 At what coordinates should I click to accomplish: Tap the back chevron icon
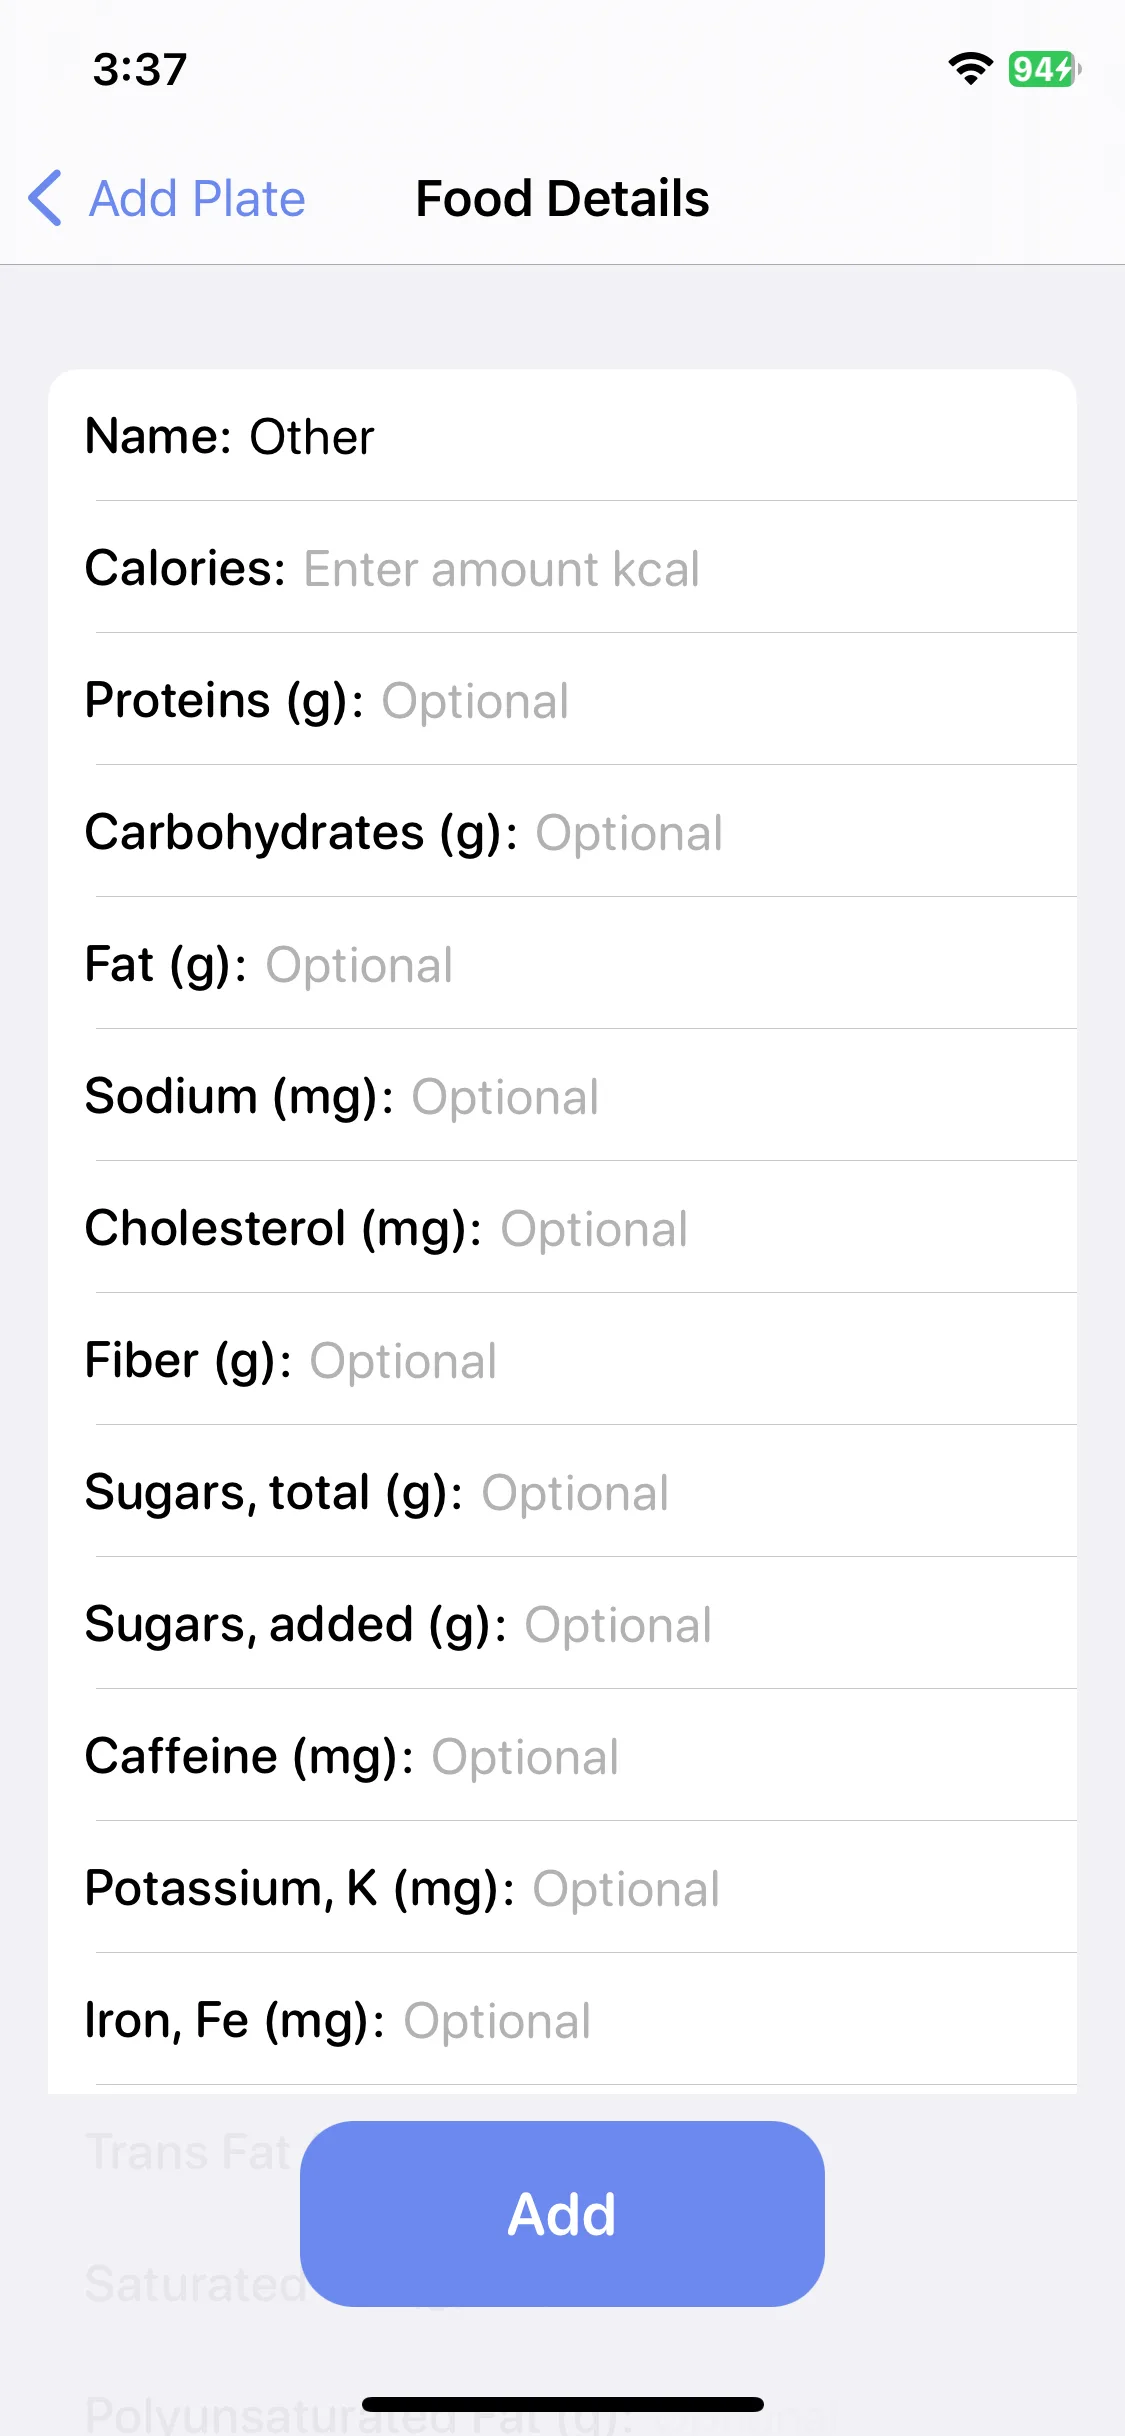pyautogui.click(x=46, y=198)
